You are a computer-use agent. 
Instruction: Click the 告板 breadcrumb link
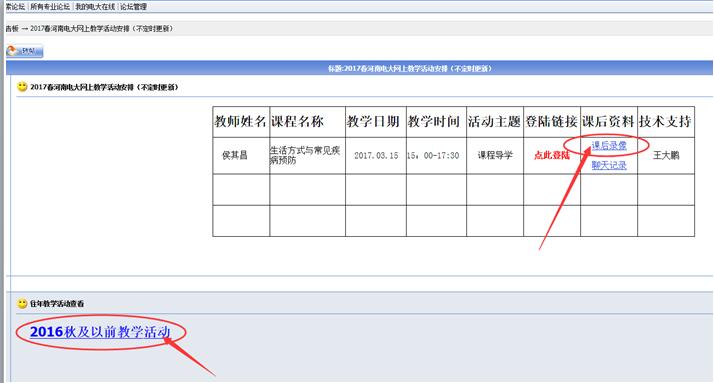point(12,28)
